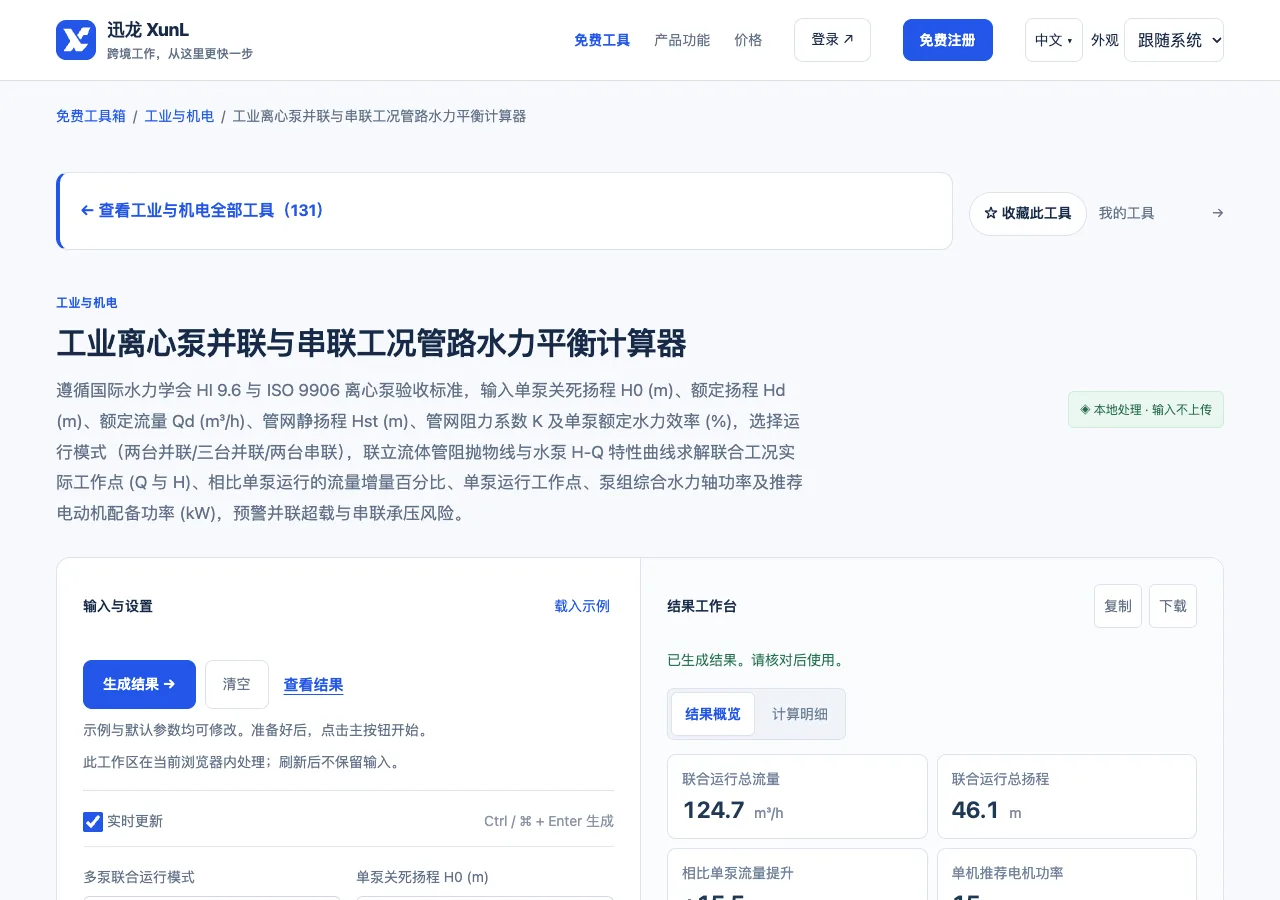Download results with the 下载 button
Image resolution: width=1280 pixels, height=900 pixels.
tap(1173, 606)
